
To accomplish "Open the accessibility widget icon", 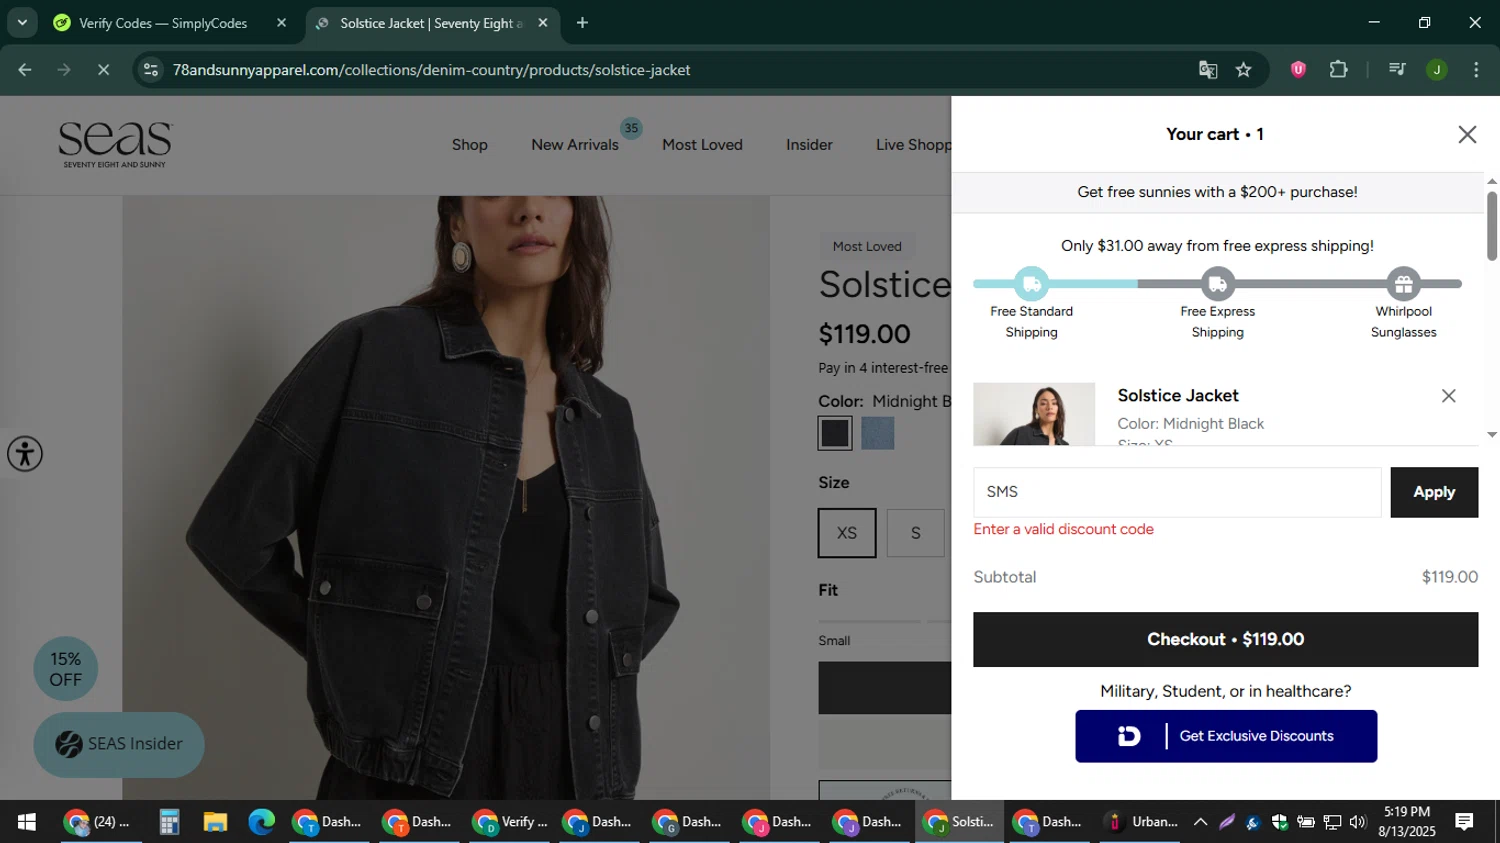I will (25, 454).
